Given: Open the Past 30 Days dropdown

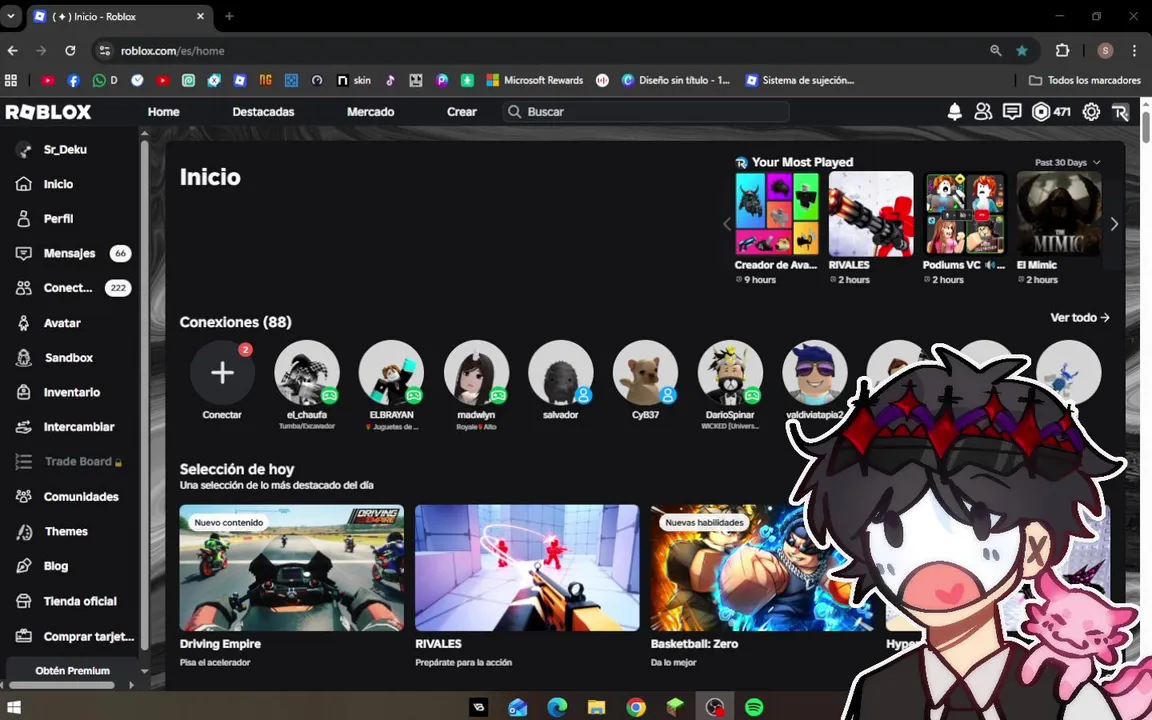Looking at the screenshot, I should click(x=1068, y=162).
